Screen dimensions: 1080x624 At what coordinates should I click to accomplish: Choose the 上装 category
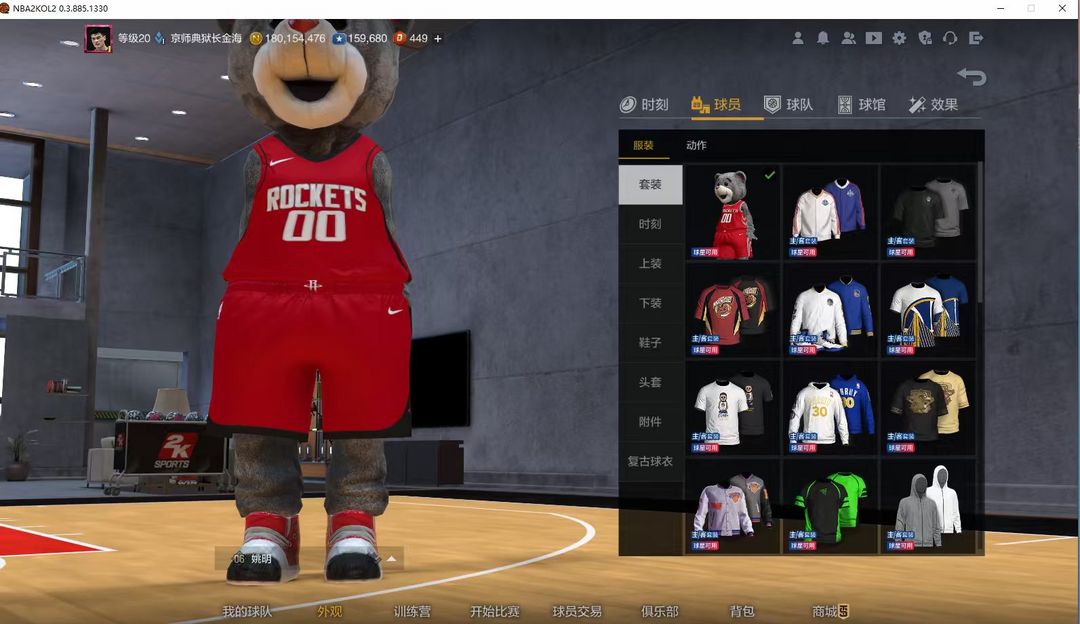point(650,264)
